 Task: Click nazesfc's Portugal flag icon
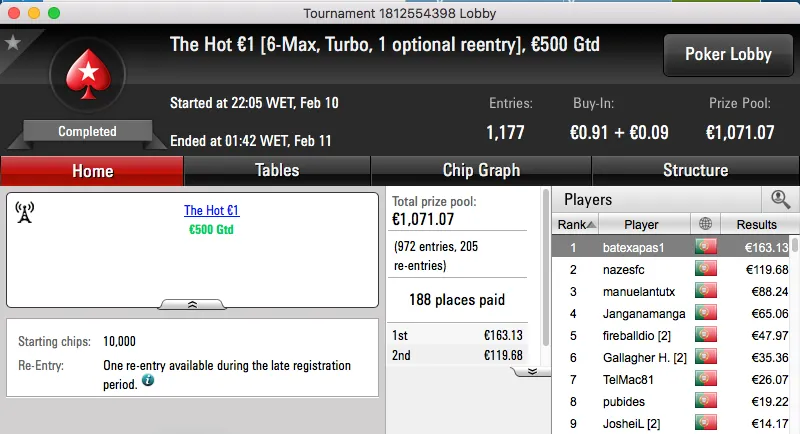point(705,269)
